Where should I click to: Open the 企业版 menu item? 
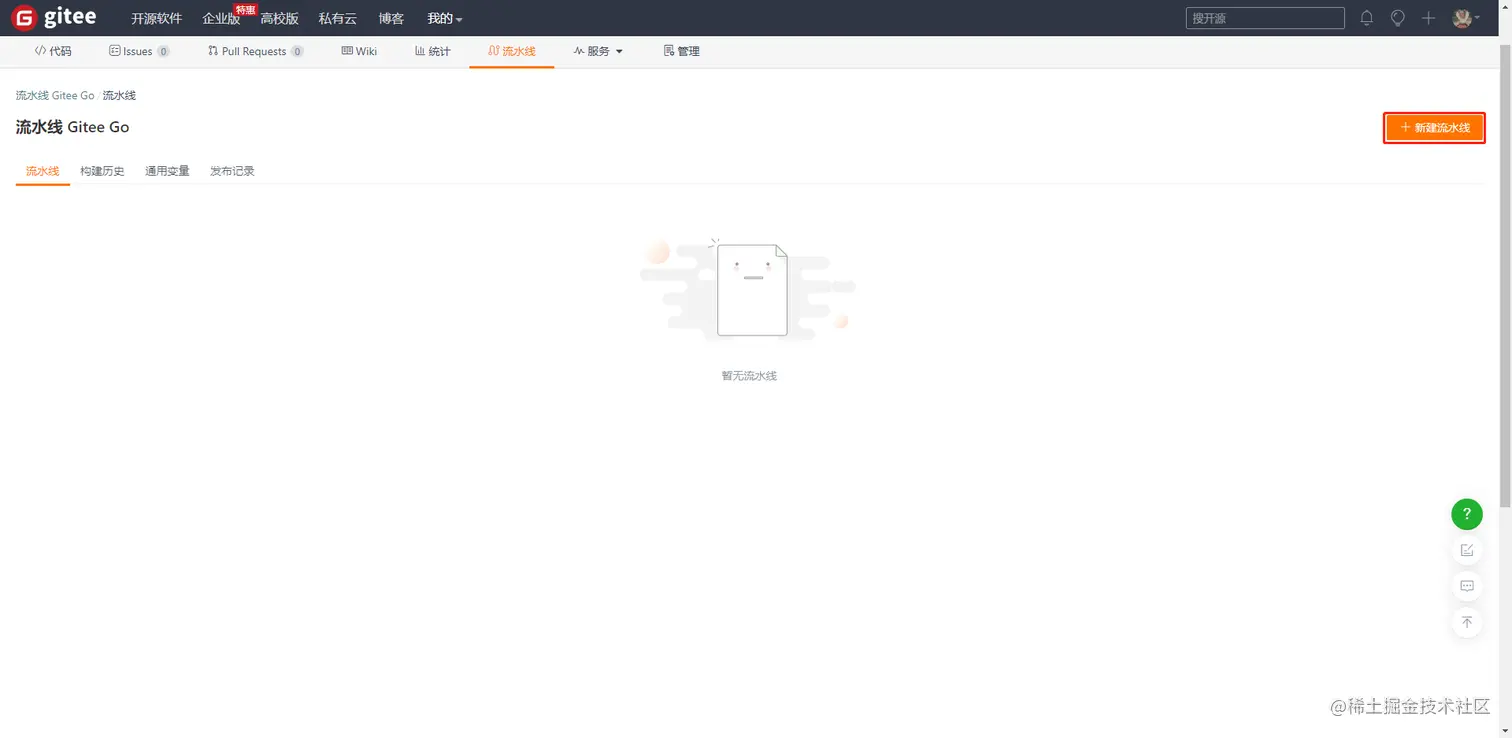221,18
